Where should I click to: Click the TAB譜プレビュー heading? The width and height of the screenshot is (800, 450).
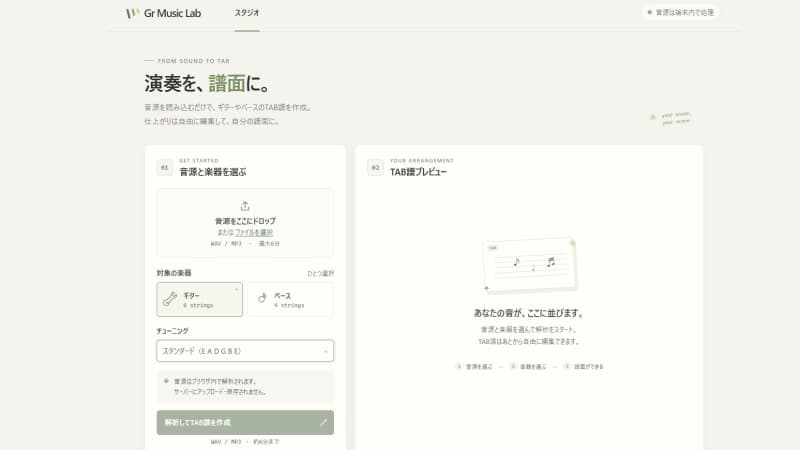tap(418, 172)
